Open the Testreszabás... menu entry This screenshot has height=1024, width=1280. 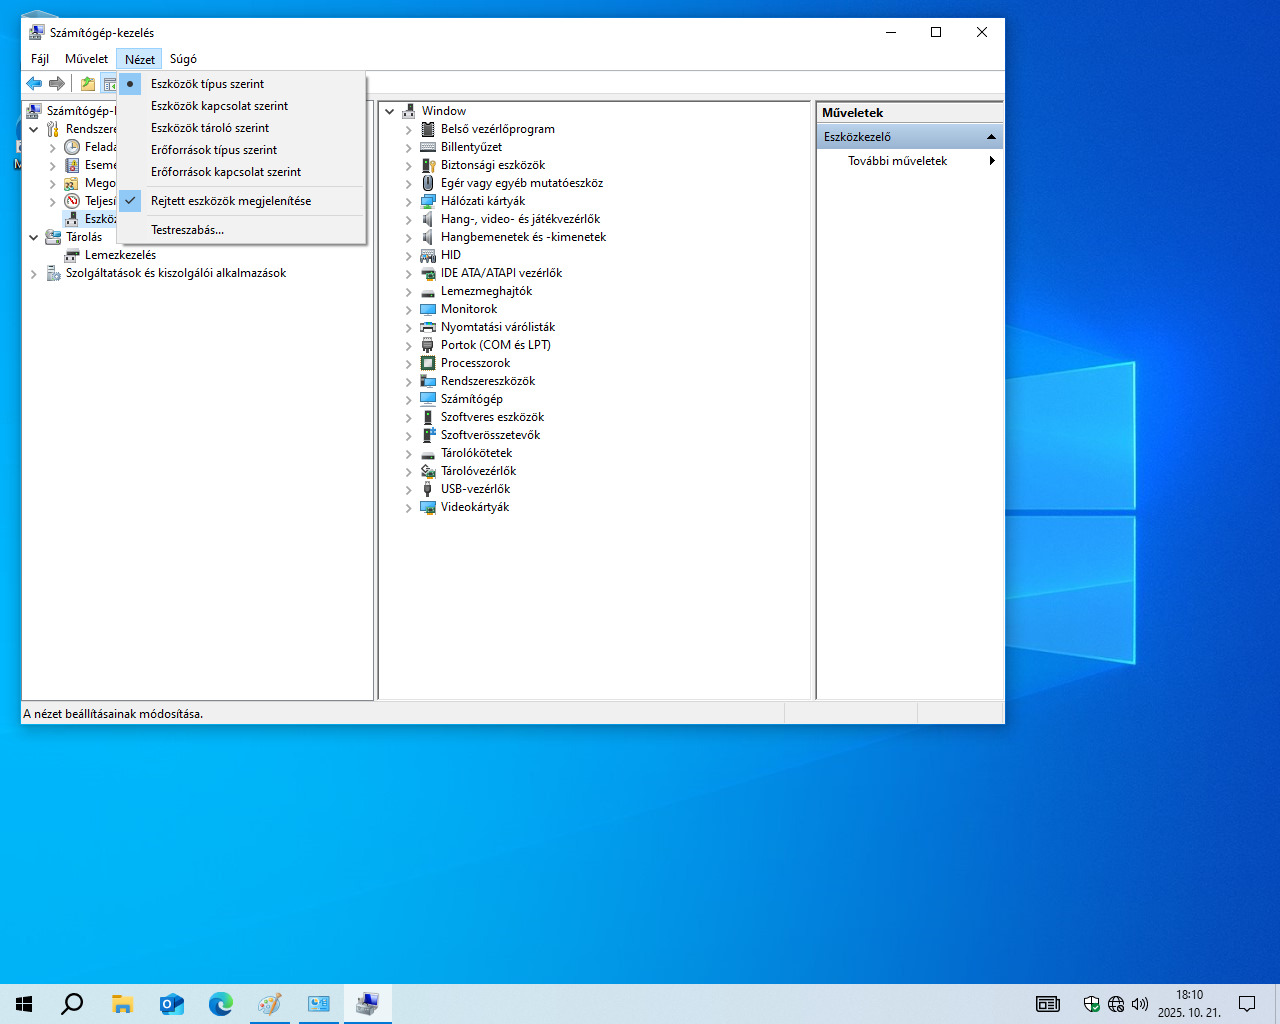click(241, 230)
